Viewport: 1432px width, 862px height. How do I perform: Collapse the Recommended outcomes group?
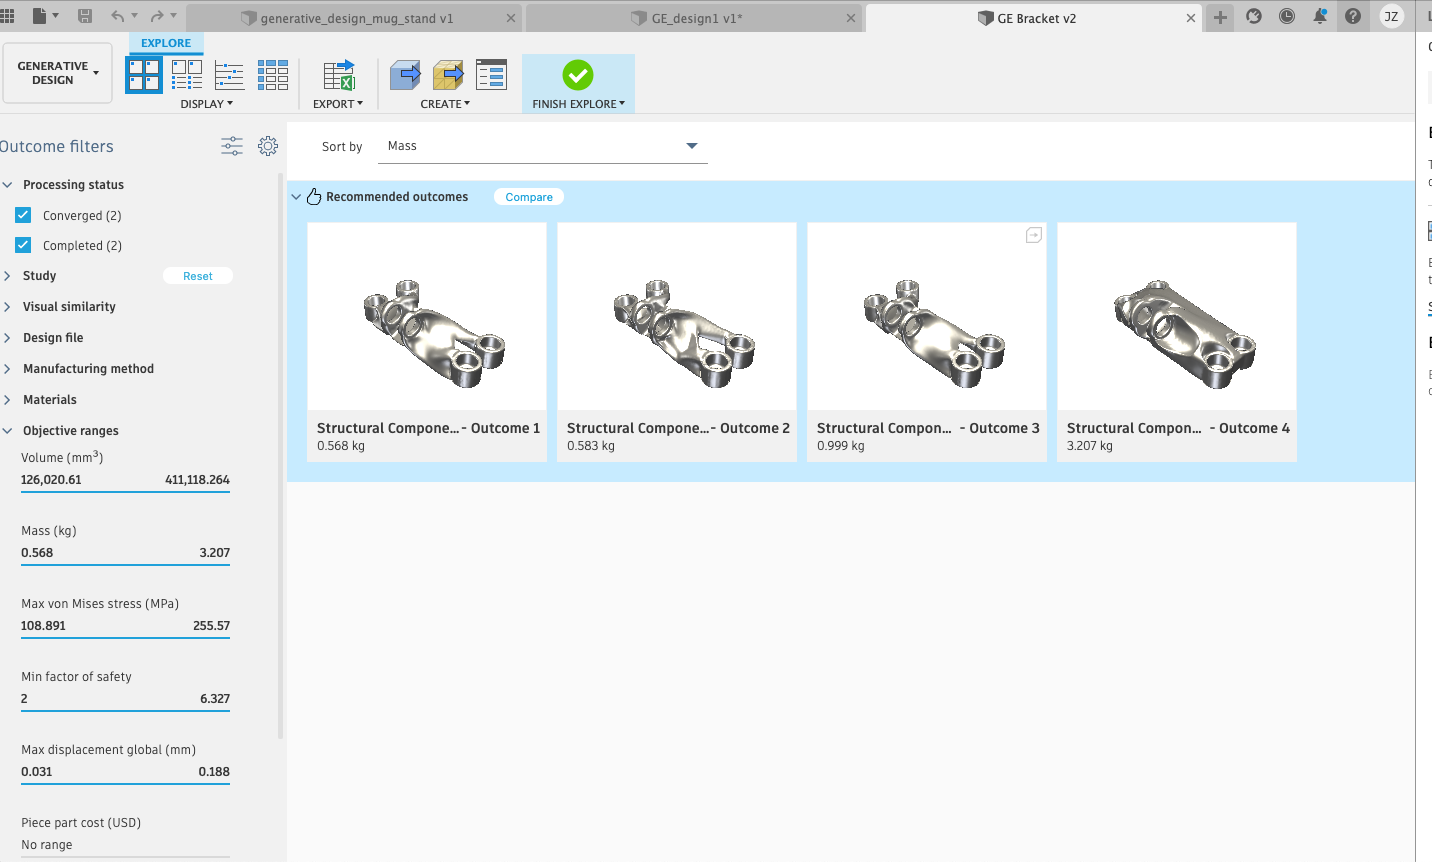(296, 197)
